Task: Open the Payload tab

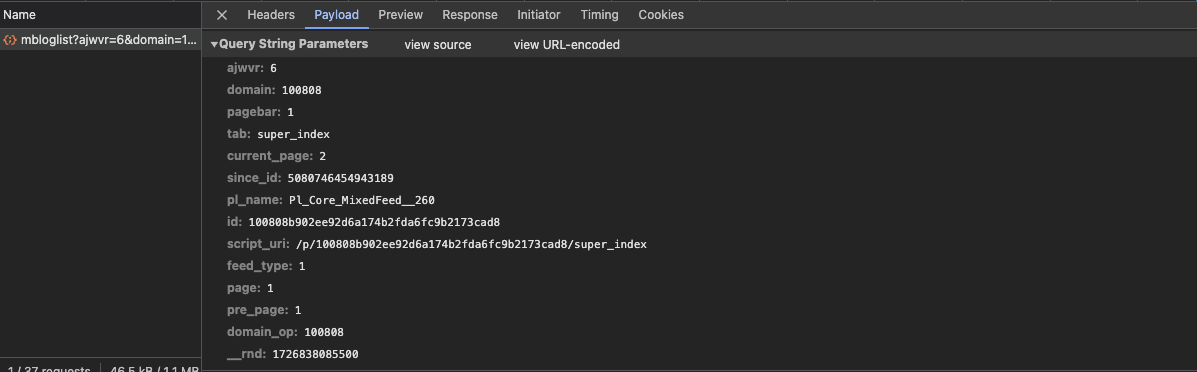Action: pyautogui.click(x=336, y=15)
